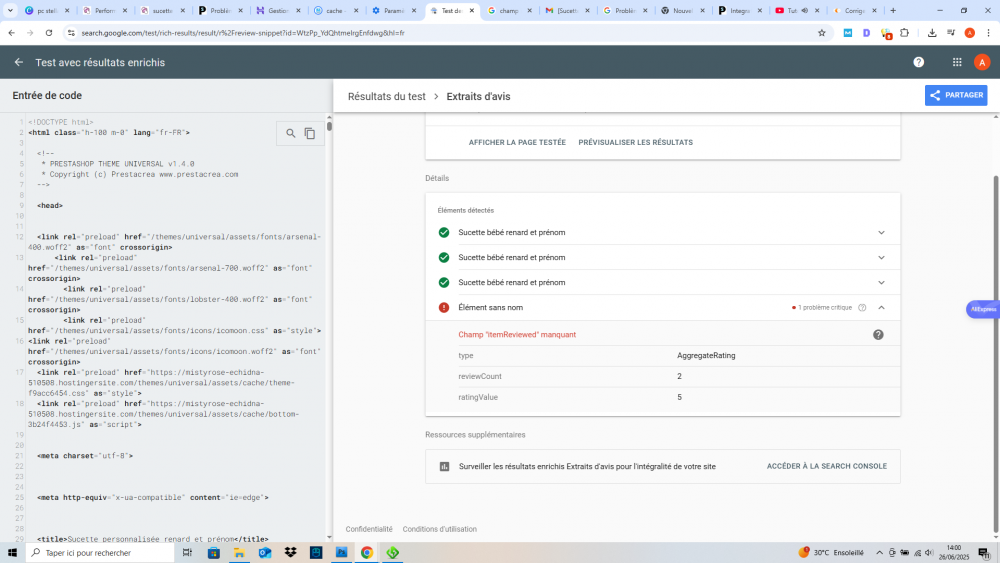Bookmark this page with the star icon
1000x563 pixels.
821,33
